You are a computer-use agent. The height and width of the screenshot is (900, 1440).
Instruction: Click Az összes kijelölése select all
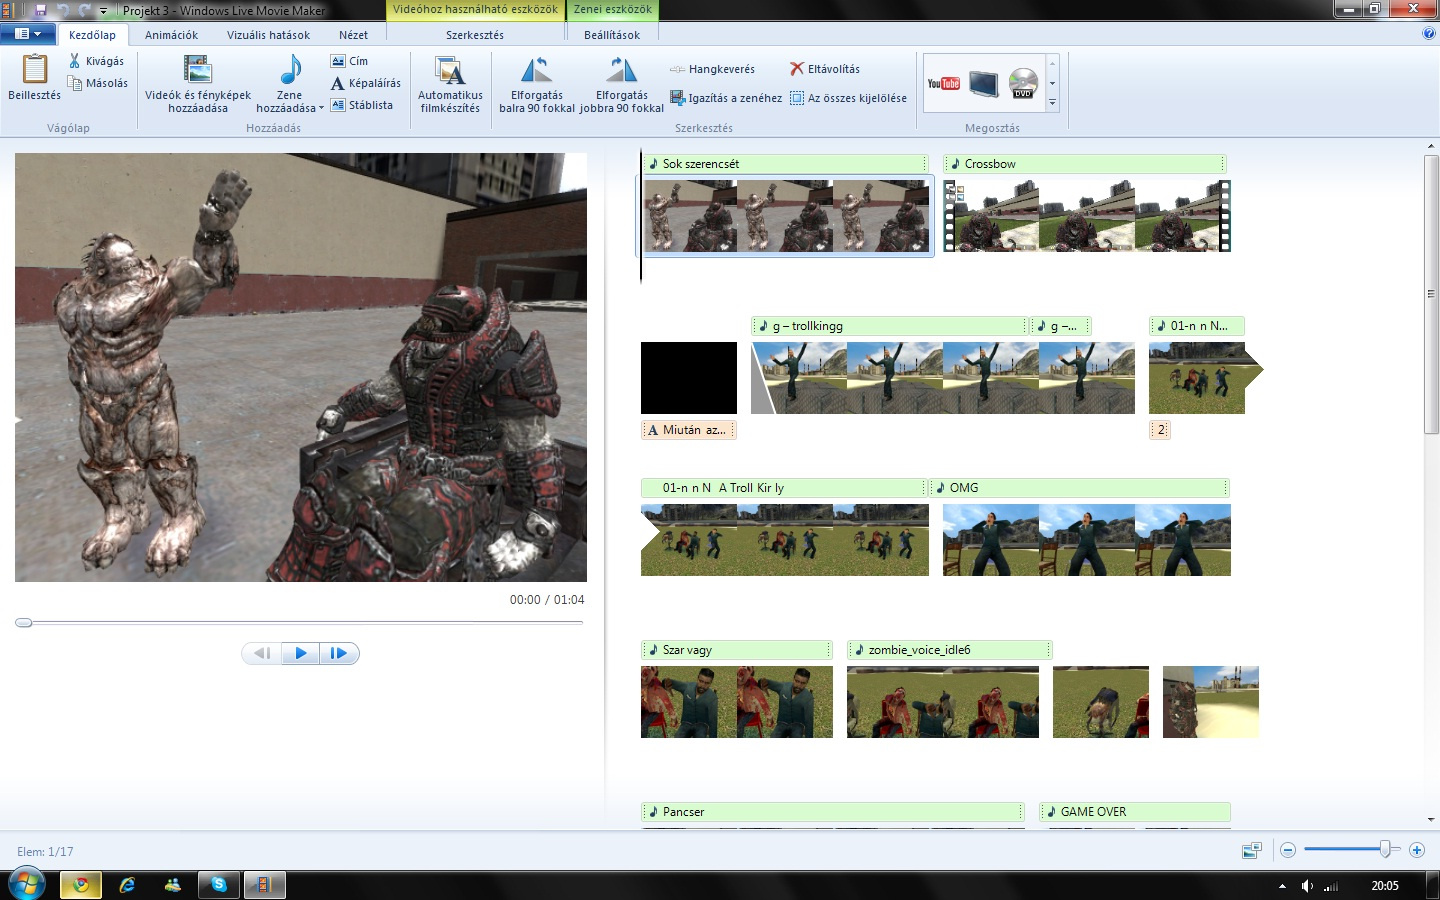[x=848, y=98]
